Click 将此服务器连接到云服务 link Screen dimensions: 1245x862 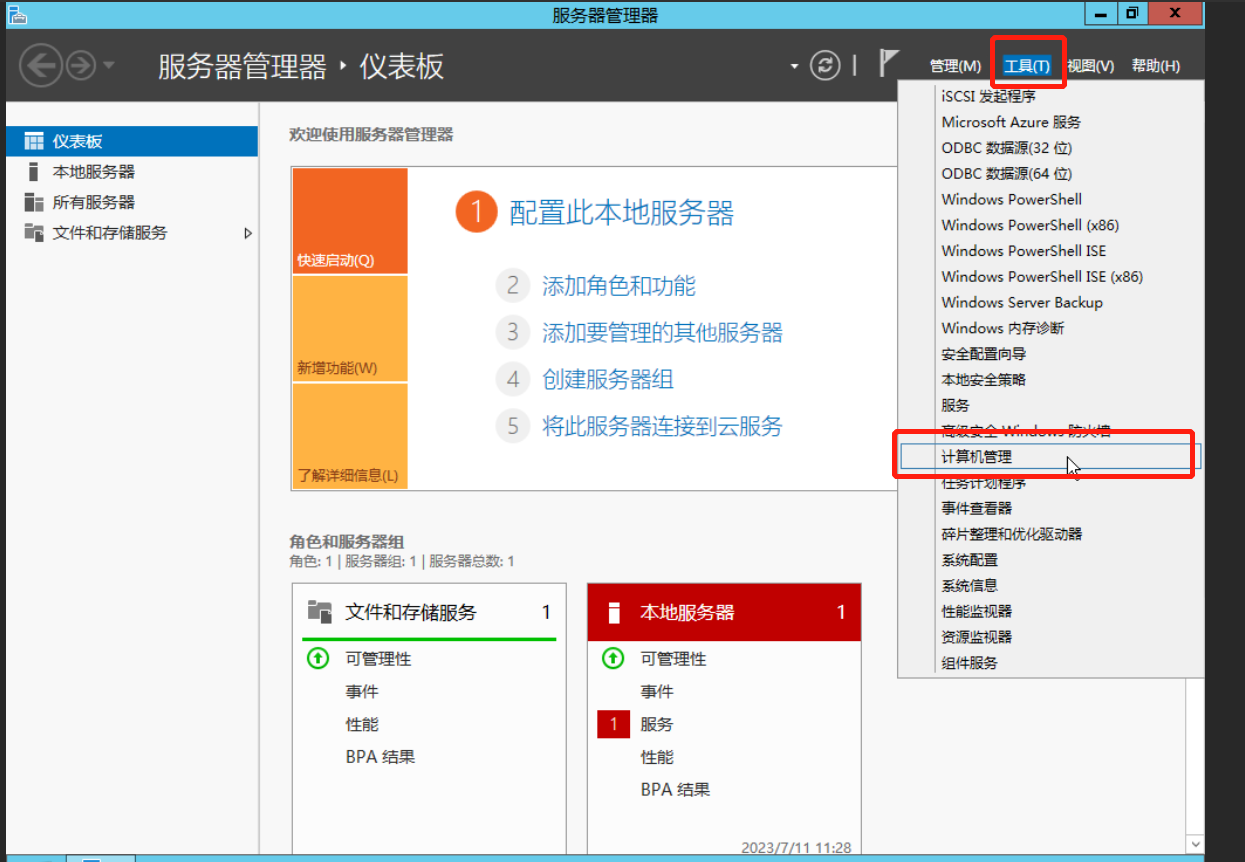[662, 427]
